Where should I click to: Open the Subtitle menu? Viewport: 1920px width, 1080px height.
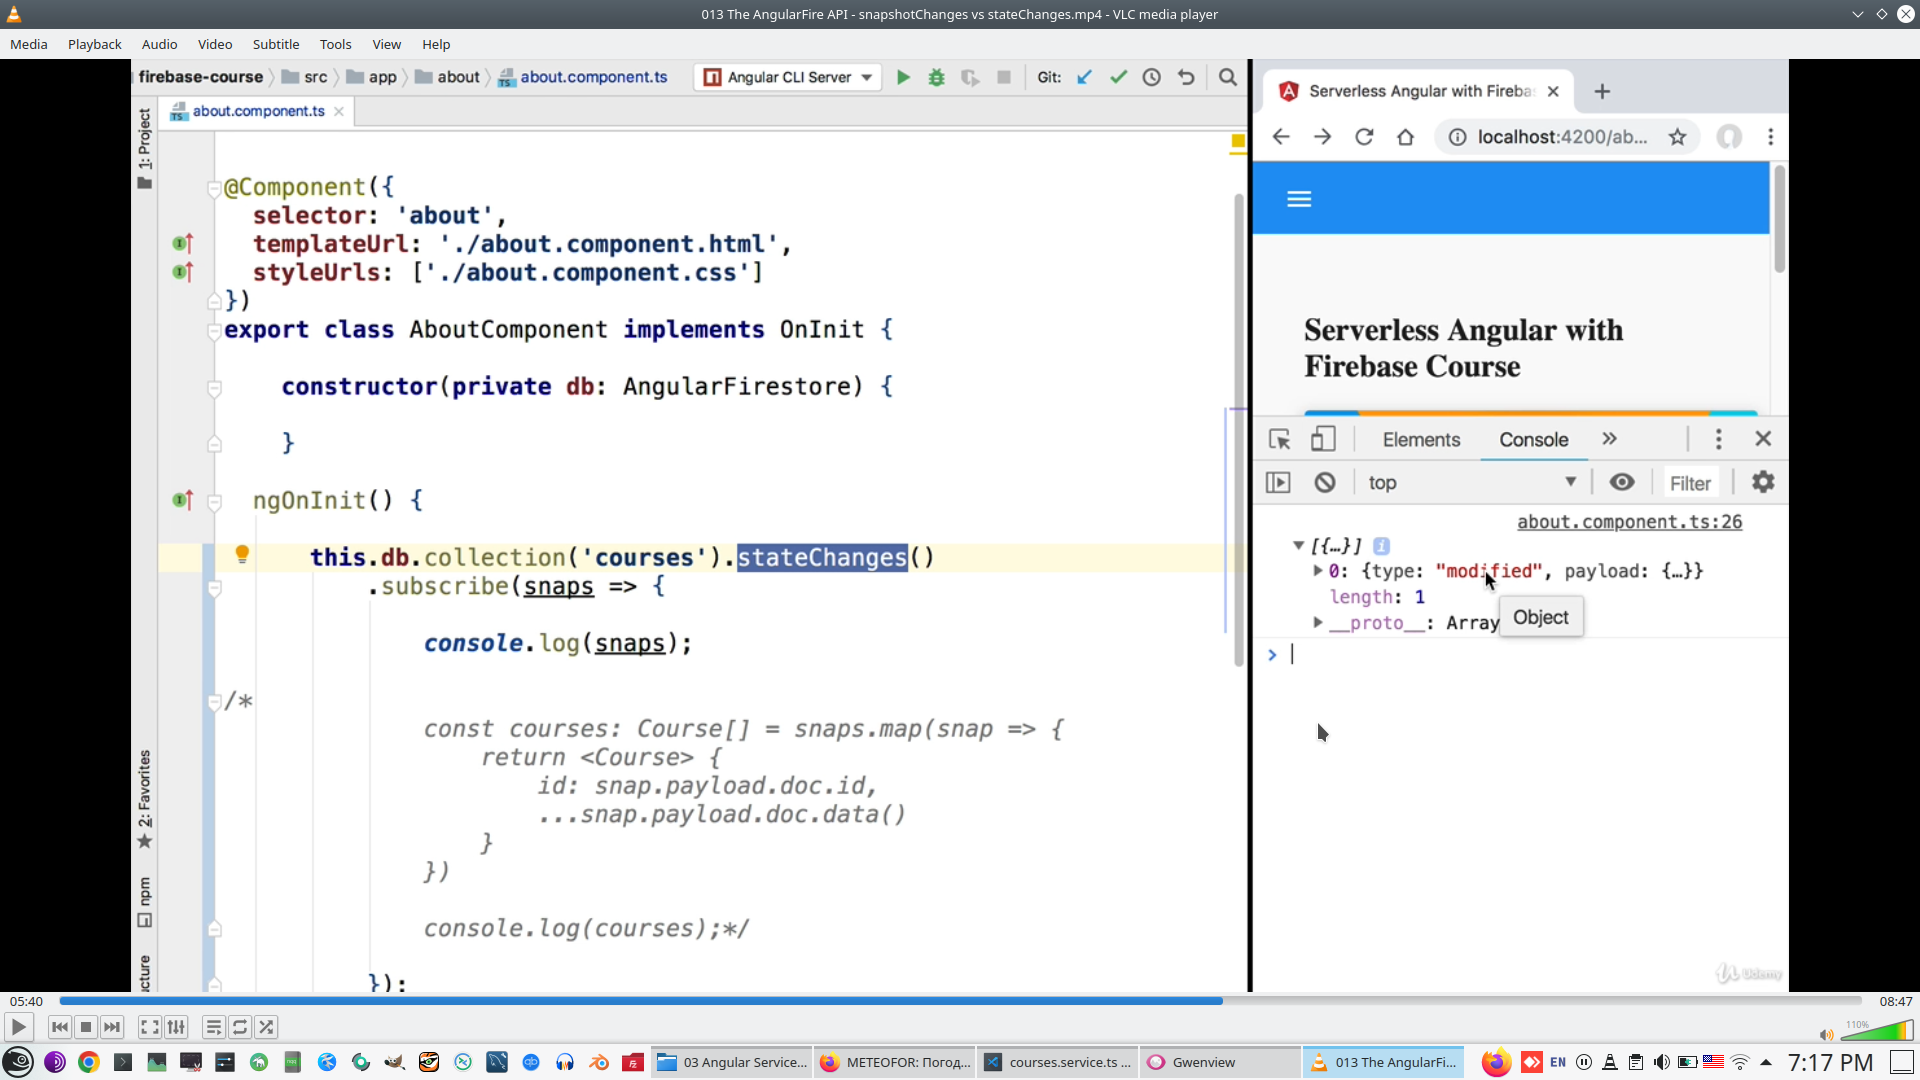pyautogui.click(x=275, y=44)
